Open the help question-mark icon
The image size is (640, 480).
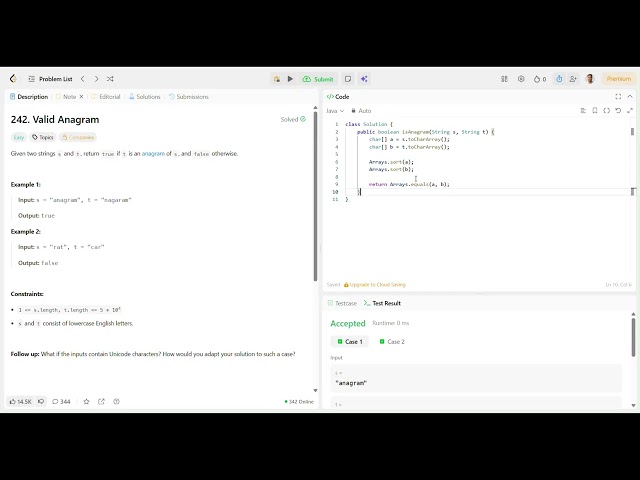coord(116,402)
